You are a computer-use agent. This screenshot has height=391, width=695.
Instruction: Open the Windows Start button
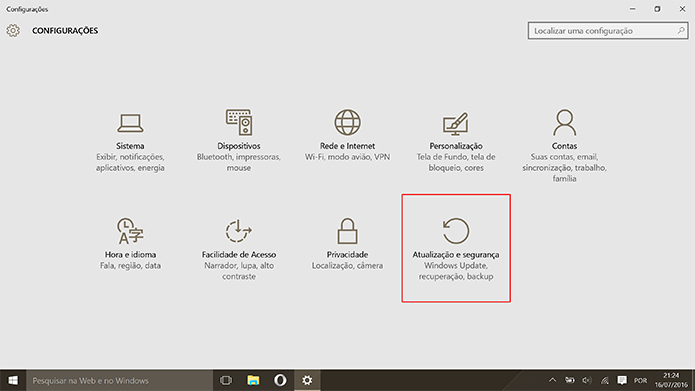pos(13,380)
